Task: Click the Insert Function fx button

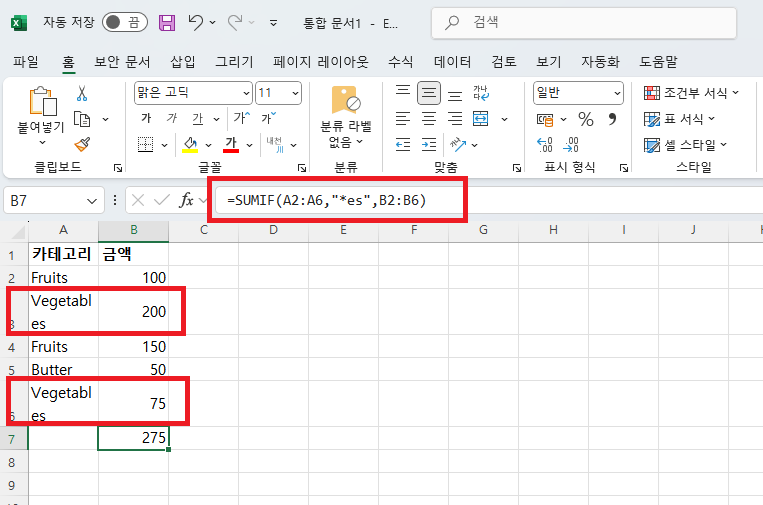Action: pyautogui.click(x=186, y=200)
